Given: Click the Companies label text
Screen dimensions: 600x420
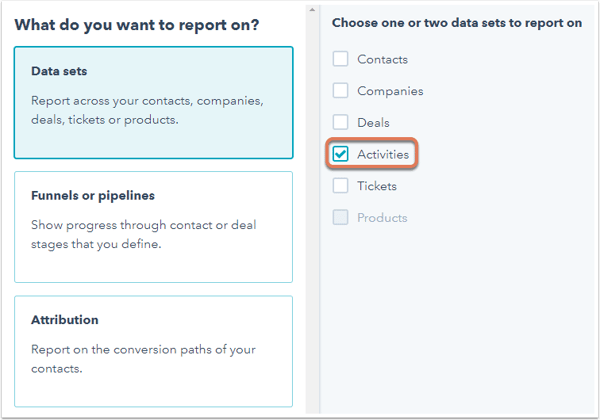Looking at the screenshot, I should 390,91.
